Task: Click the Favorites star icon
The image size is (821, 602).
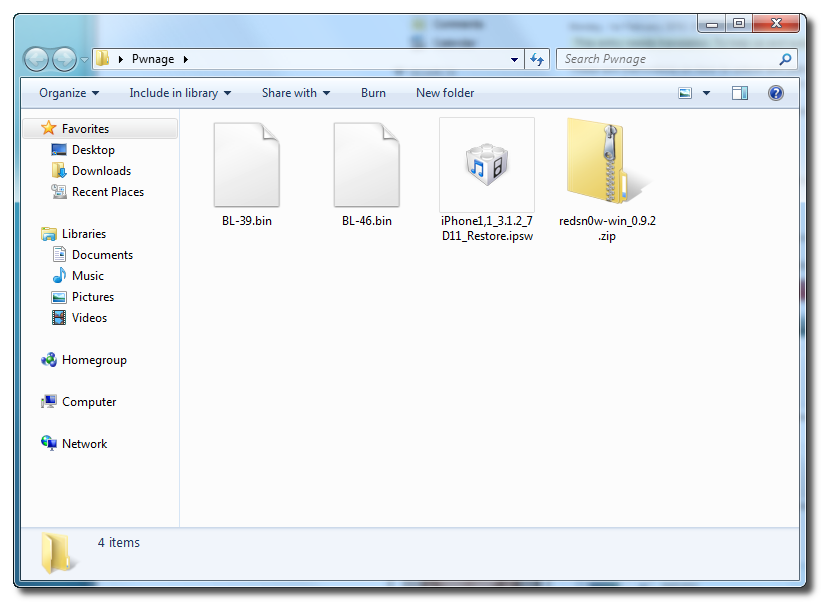Action: point(49,128)
